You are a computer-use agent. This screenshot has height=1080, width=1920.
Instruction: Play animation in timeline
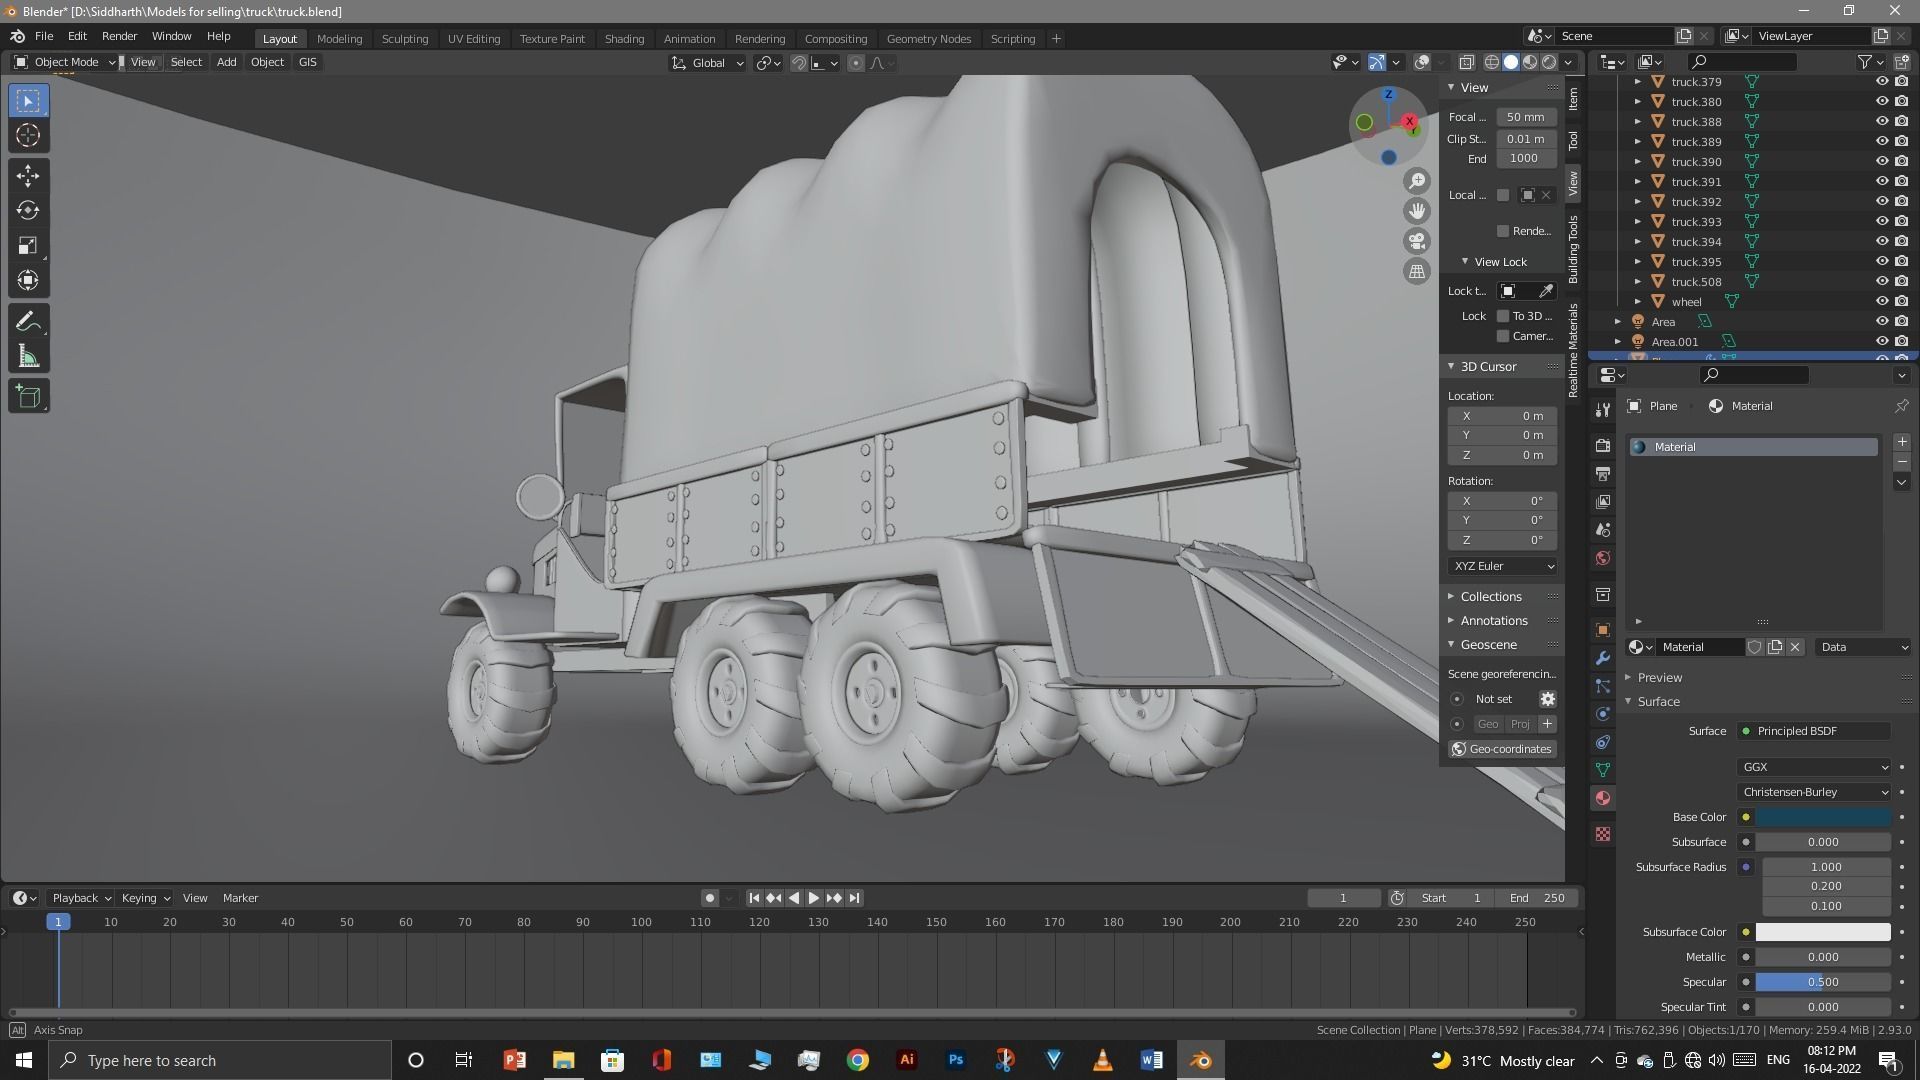pos(813,898)
